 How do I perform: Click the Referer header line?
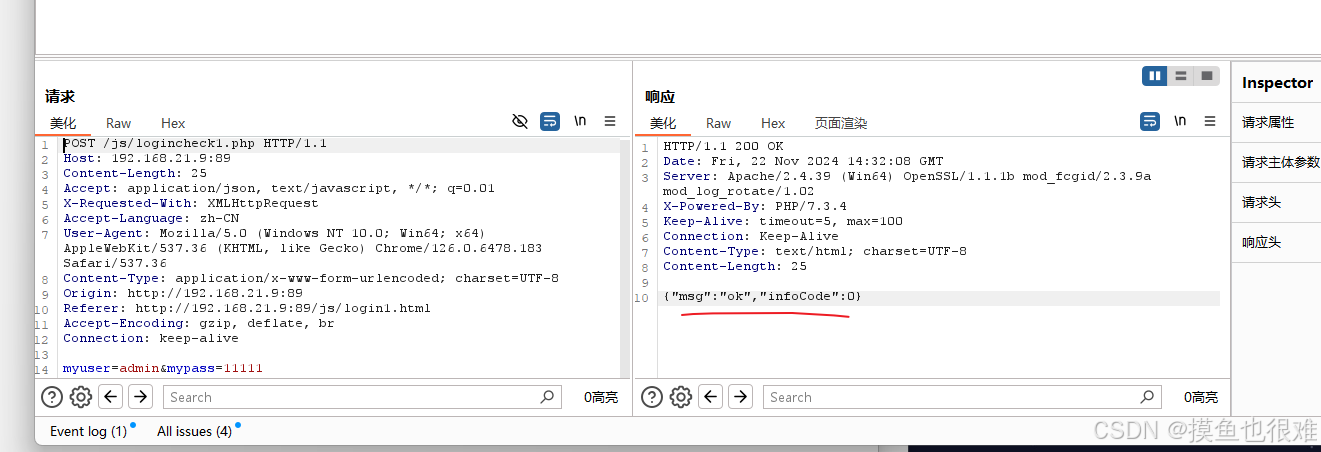point(247,308)
